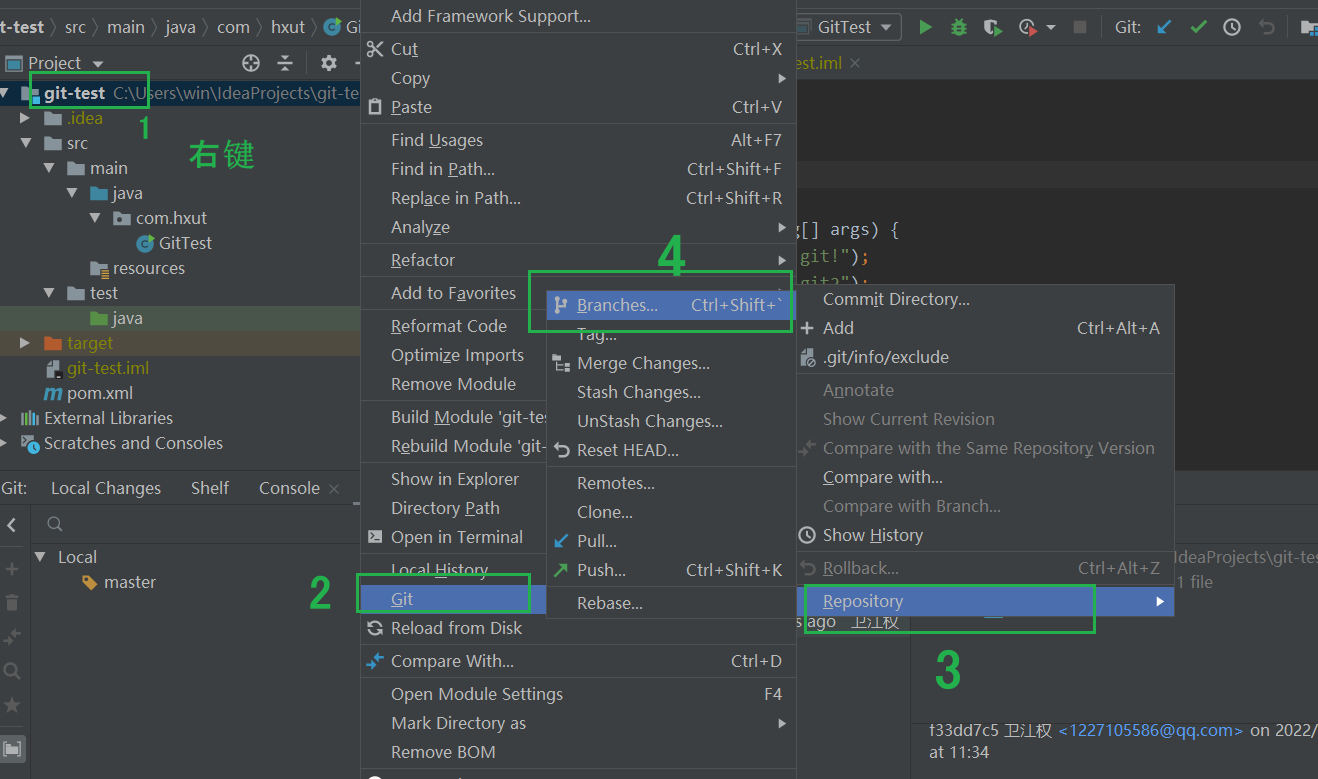1318x779 pixels.
Task: Choose Merge Changes... menu entry
Action: point(671,363)
